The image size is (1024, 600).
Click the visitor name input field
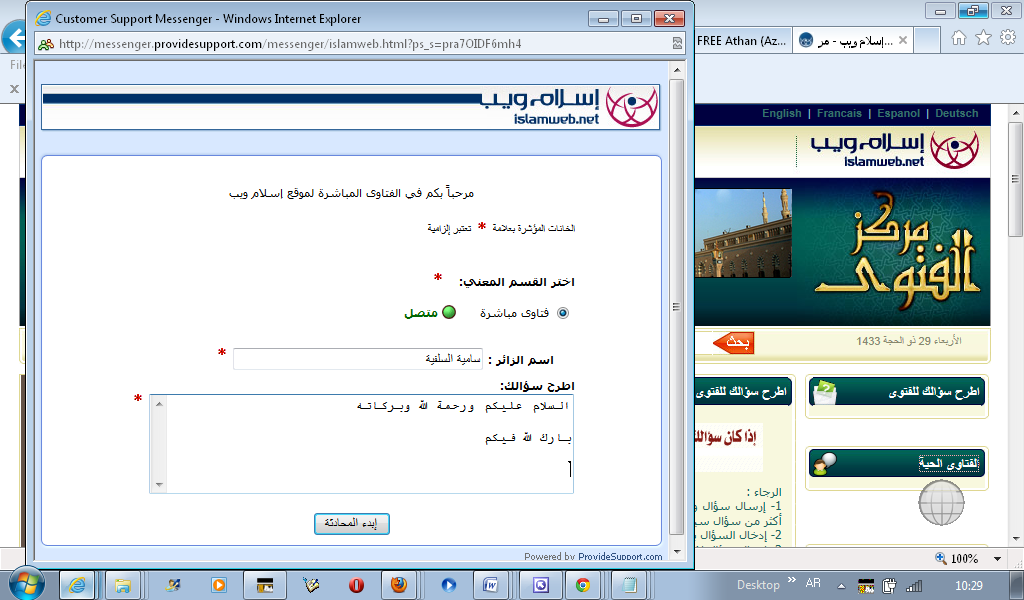(358, 359)
